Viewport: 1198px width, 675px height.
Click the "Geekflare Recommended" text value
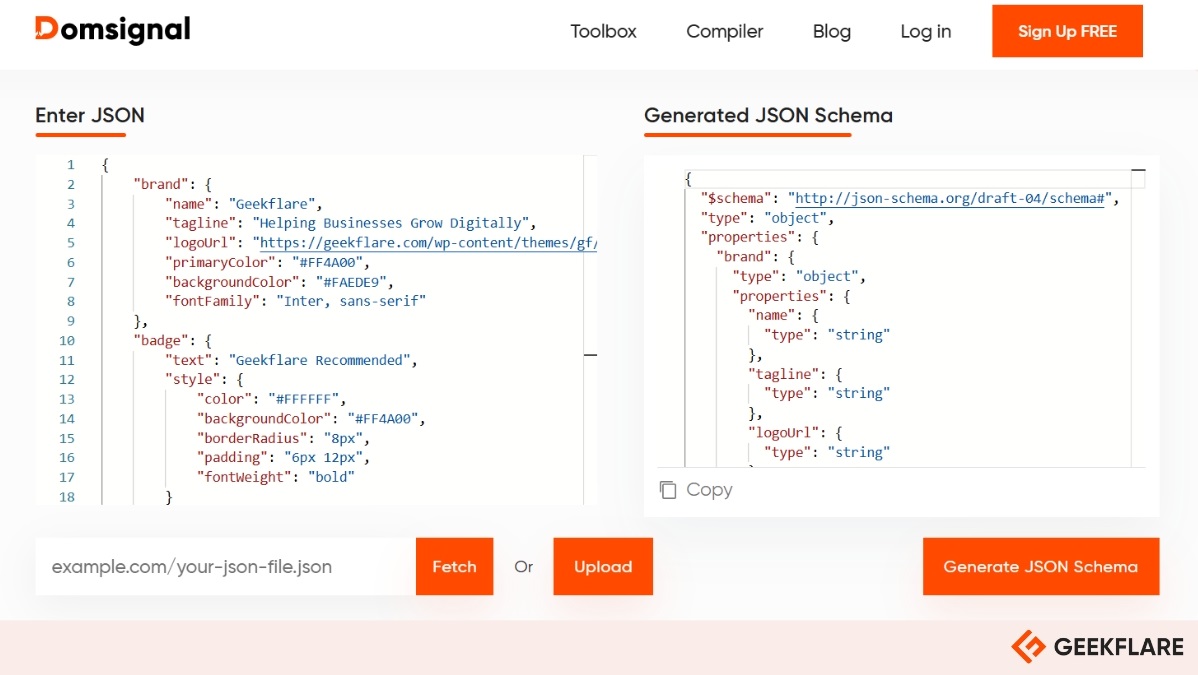[319, 360]
